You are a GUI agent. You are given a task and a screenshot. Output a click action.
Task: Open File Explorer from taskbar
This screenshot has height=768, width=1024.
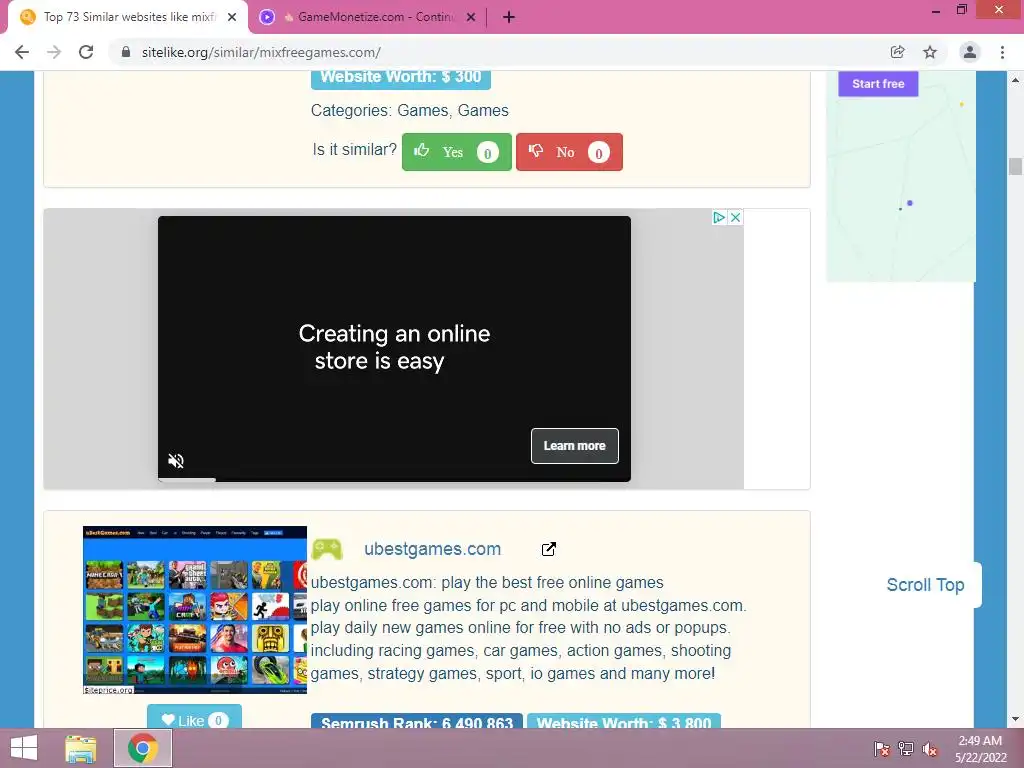click(x=81, y=748)
